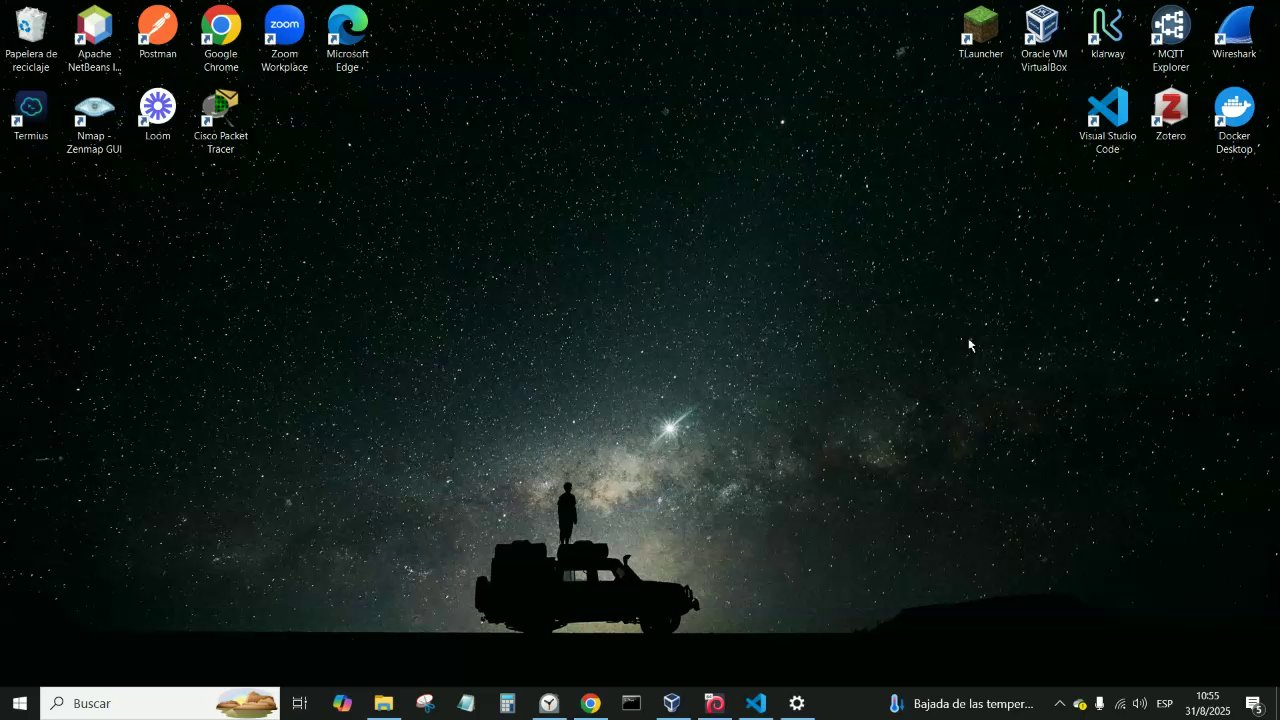The image size is (1280, 720).
Task: Change the ESP input language
Action: point(1165,703)
